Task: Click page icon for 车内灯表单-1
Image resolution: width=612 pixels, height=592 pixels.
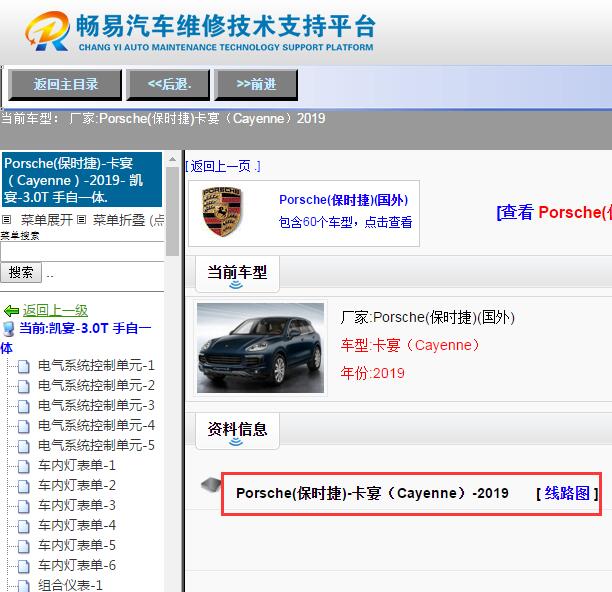Action: pos(24,466)
